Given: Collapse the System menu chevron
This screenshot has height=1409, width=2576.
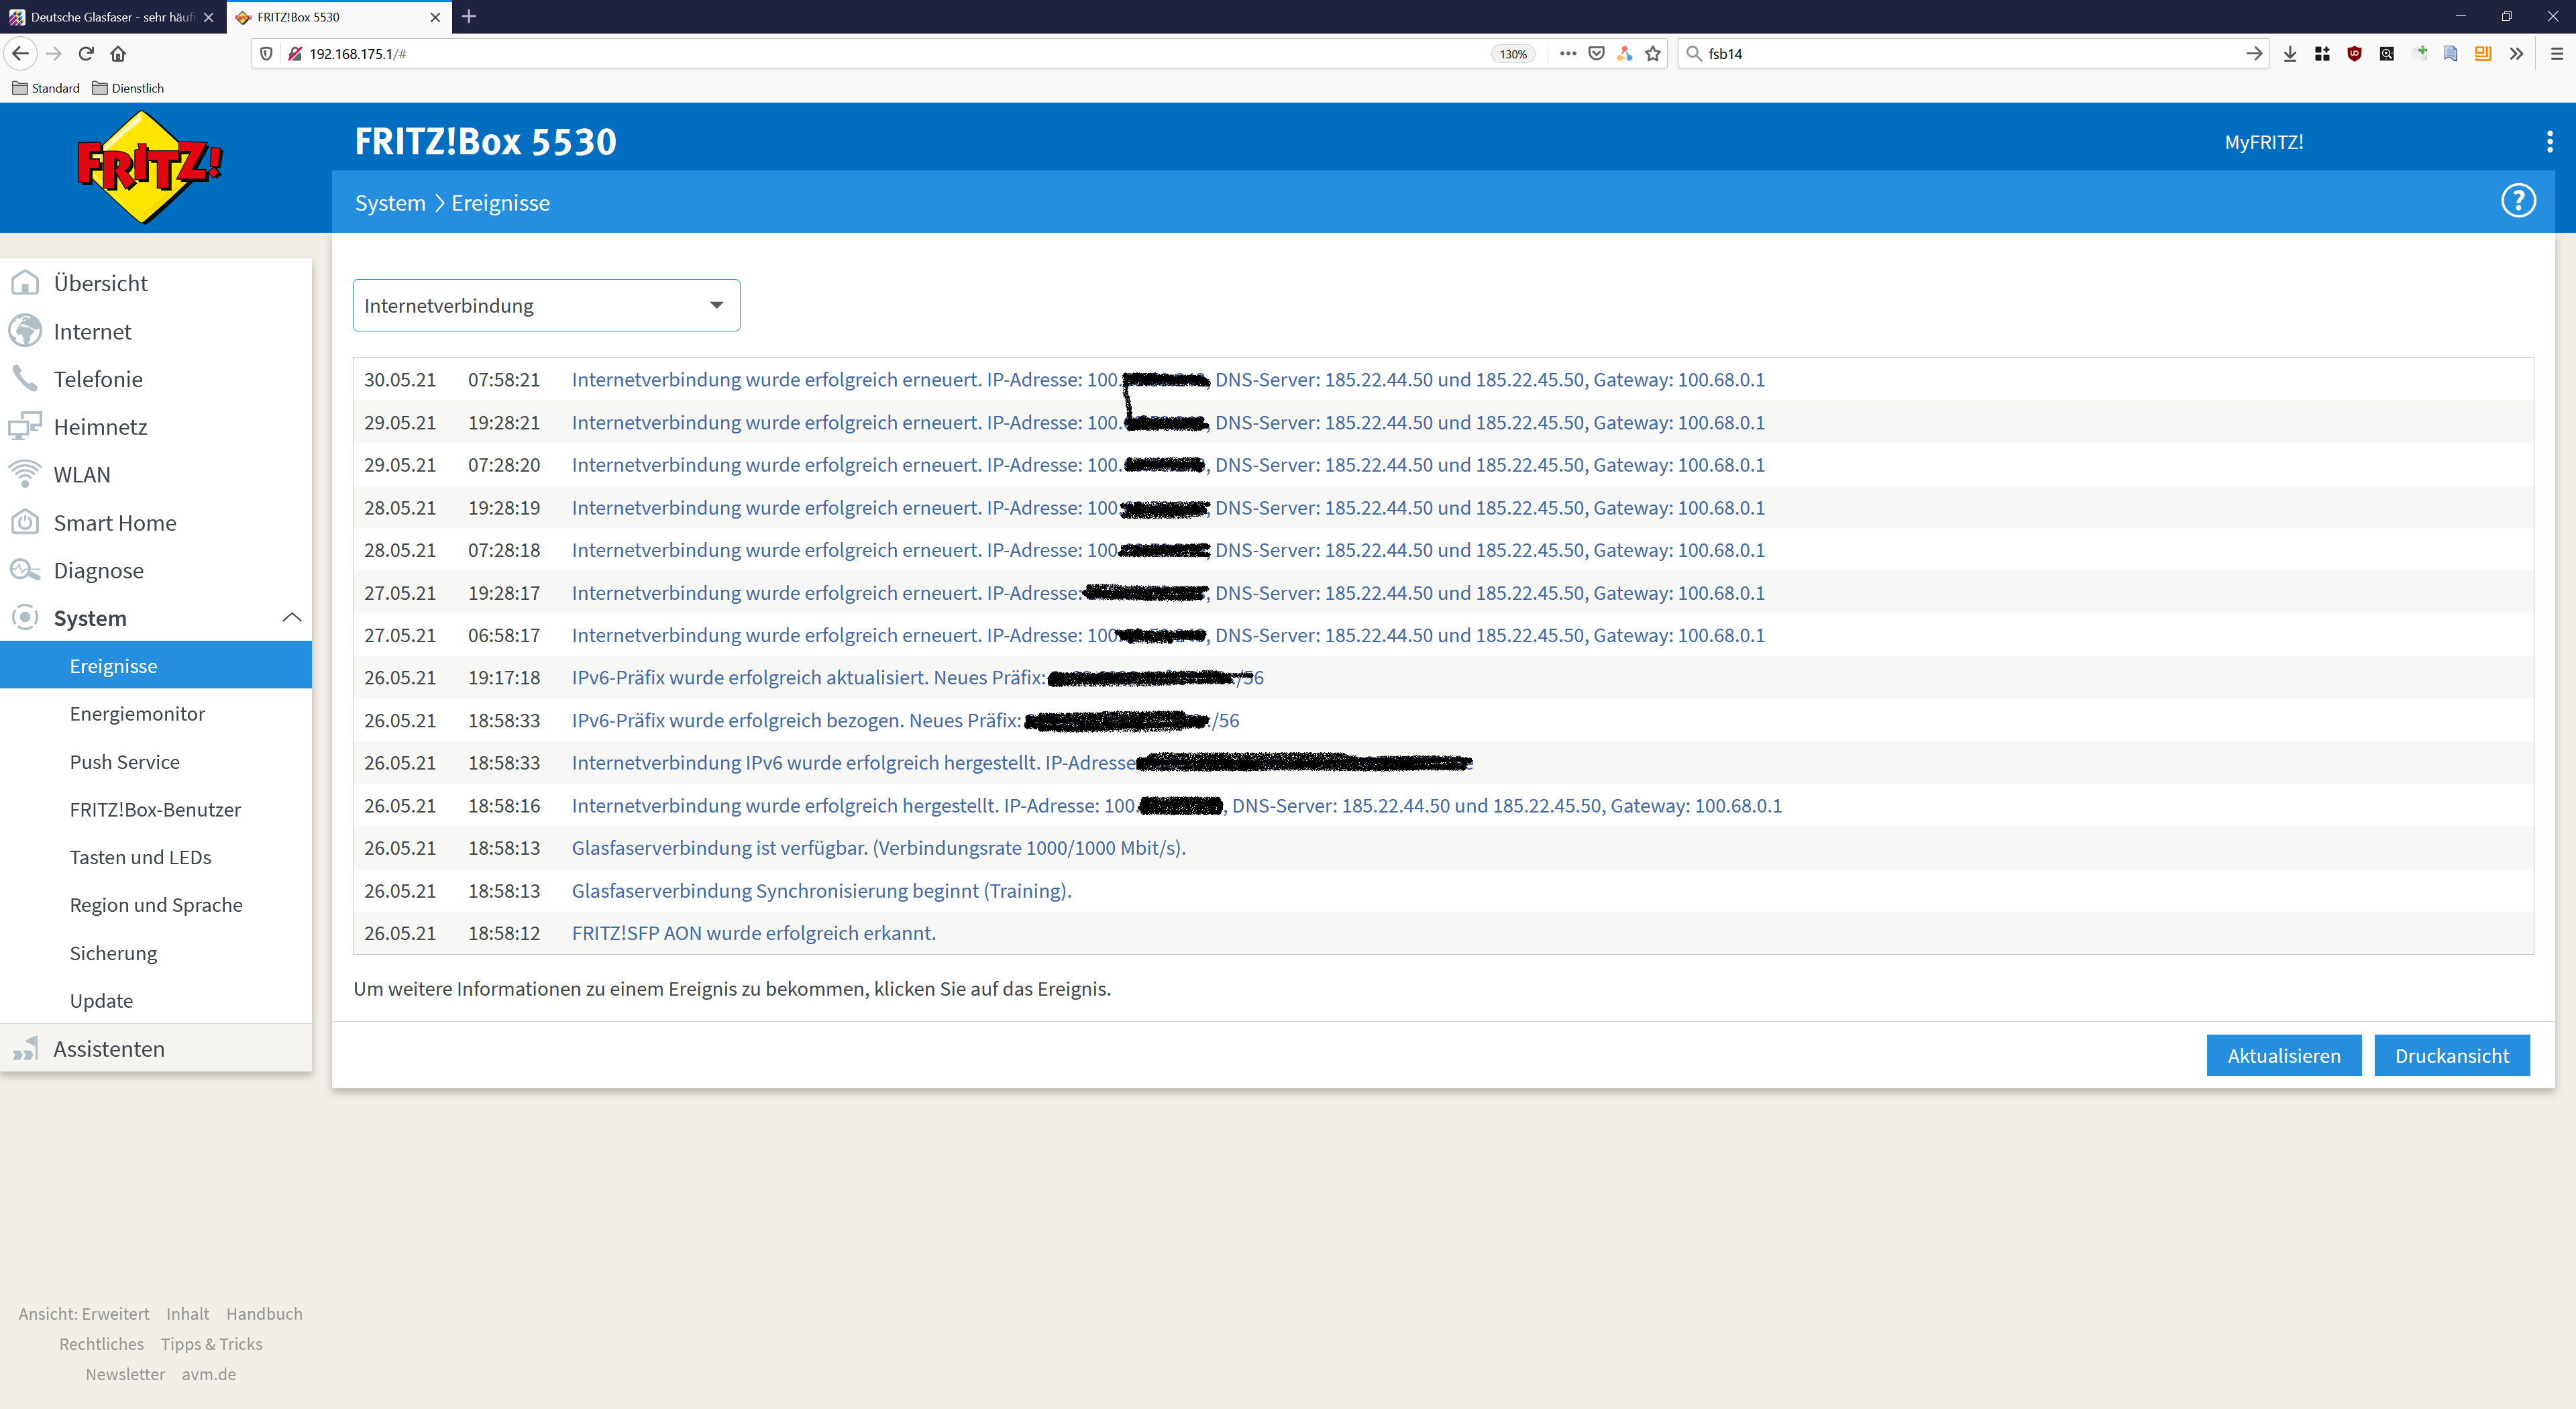Looking at the screenshot, I should coord(291,618).
